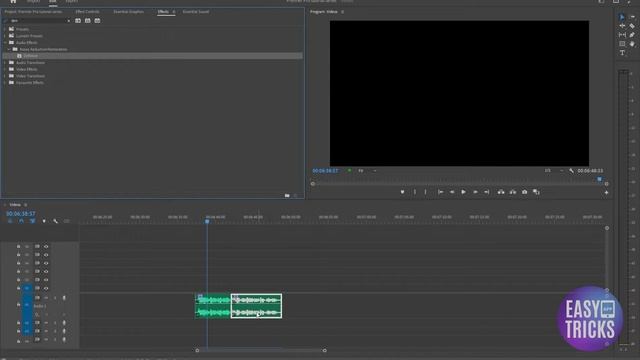640x360 pixels.
Task: Lock the topmost video track
Action: (18, 247)
